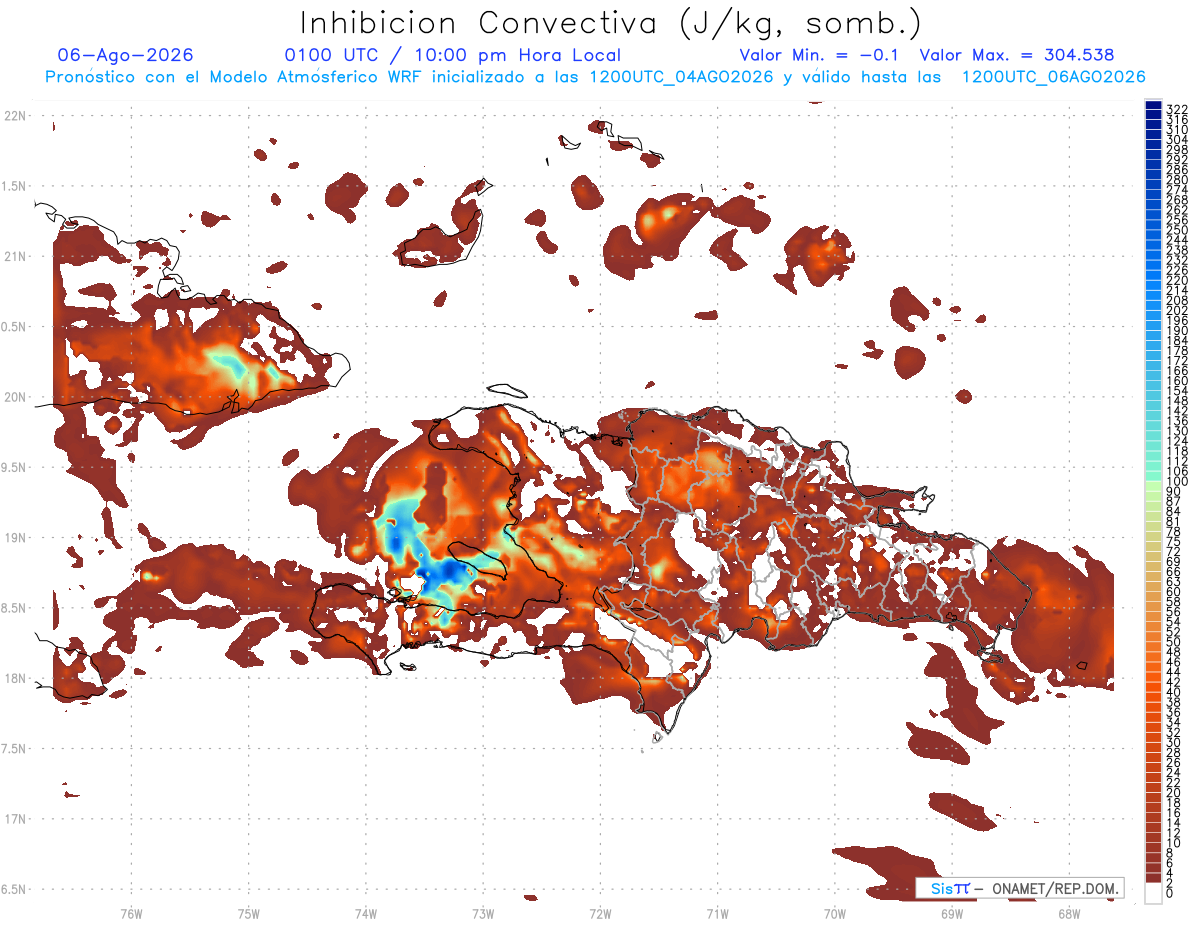Click the '74W' longitude label
Viewport: 1200px width, 927px height.
click(366, 914)
